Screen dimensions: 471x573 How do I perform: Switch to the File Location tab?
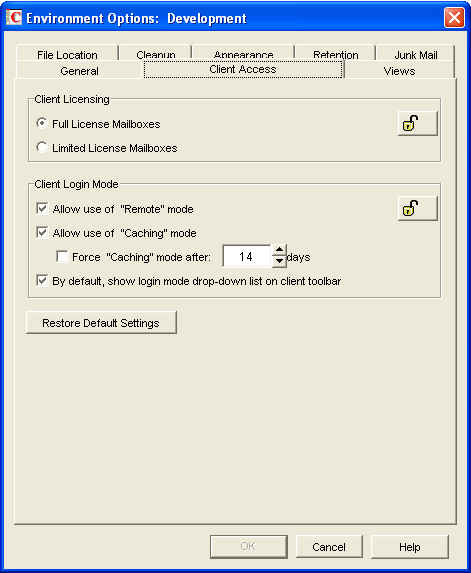67,54
